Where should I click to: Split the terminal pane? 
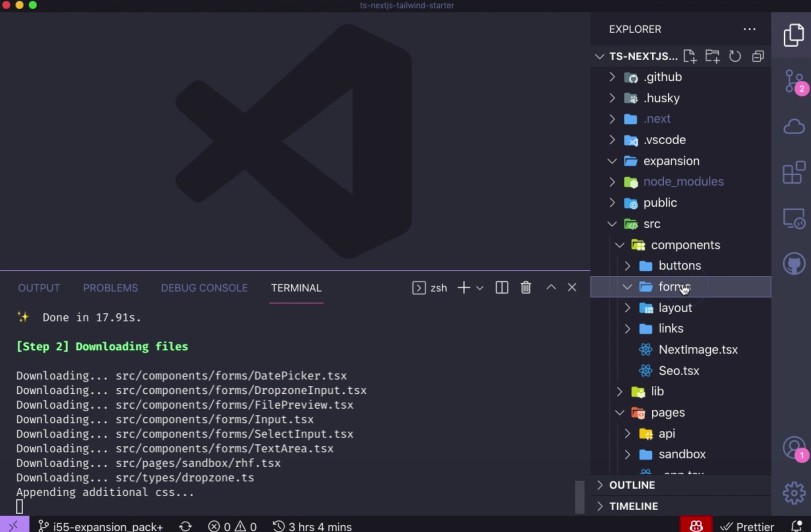click(x=502, y=288)
